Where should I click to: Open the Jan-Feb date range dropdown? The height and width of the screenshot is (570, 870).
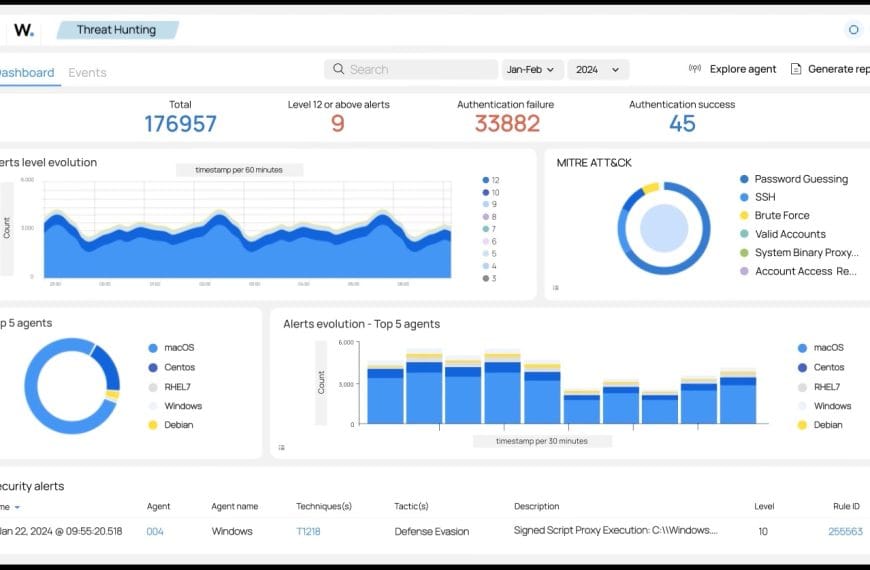click(x=532, y=69)
